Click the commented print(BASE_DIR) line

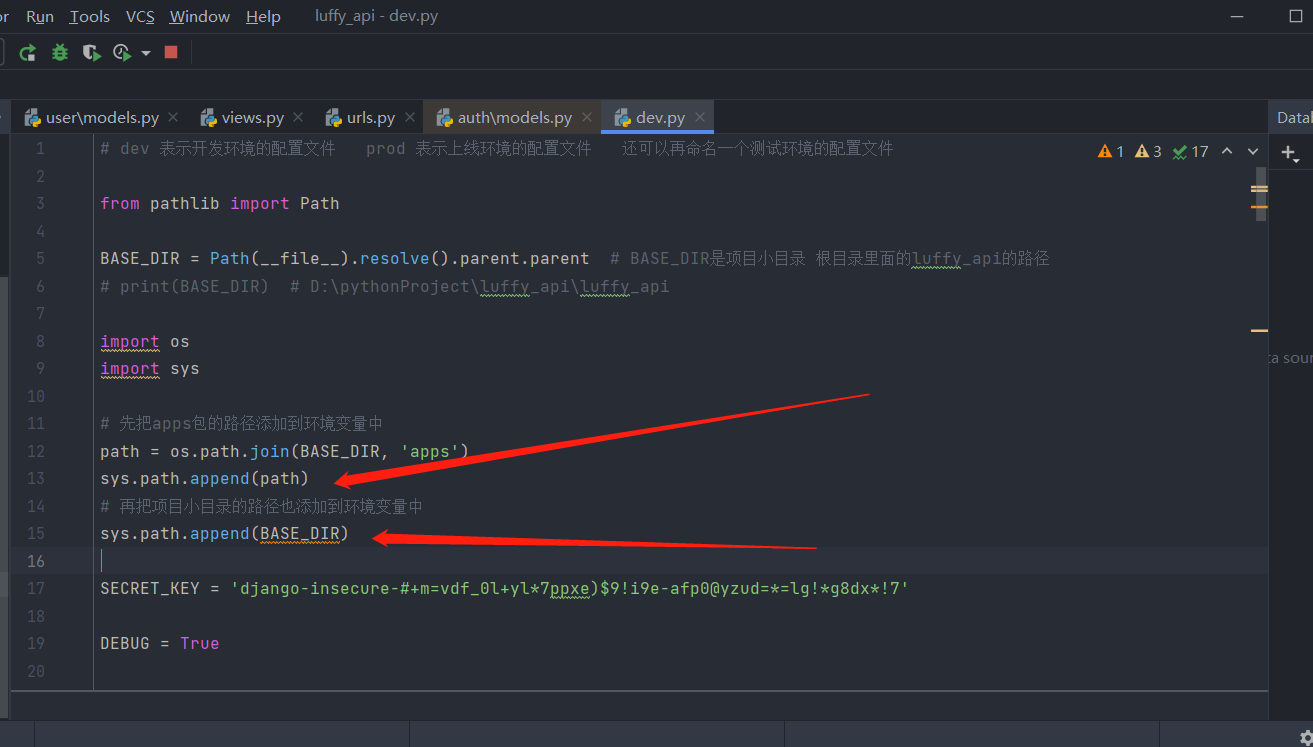[385, 286]
